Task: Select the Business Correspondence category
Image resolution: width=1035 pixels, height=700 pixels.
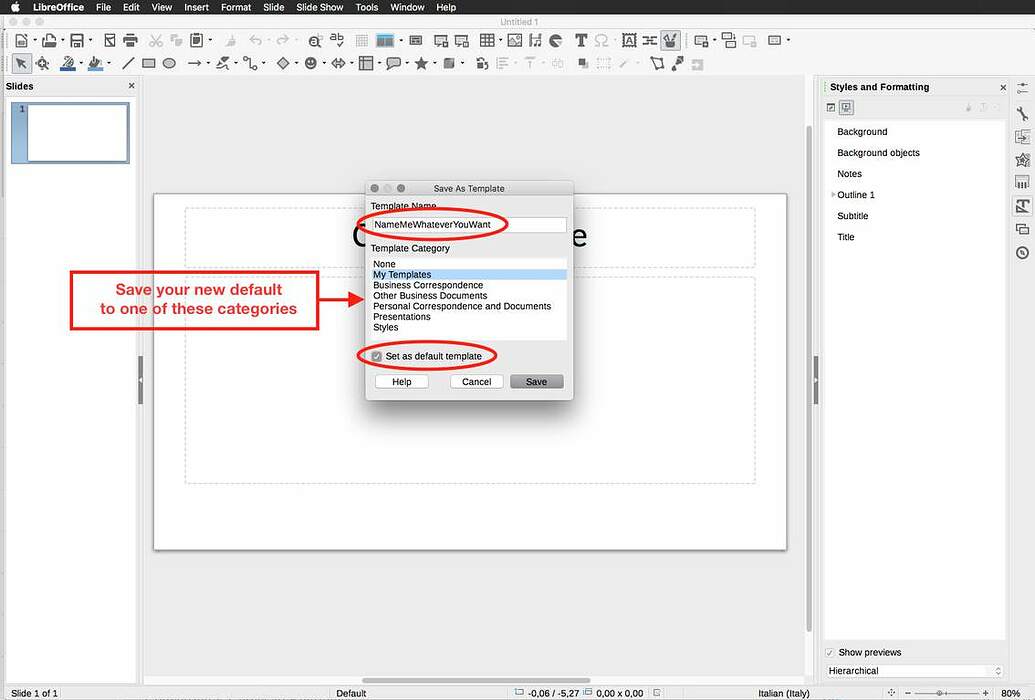Action: click(x=469, y=285)
